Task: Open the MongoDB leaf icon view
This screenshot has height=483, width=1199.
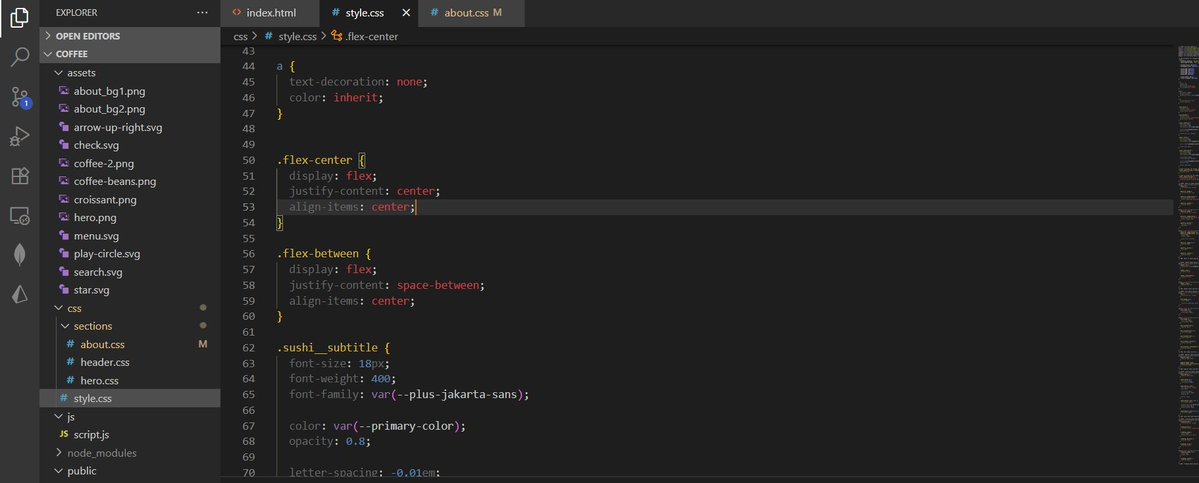Action: click(x=20, y=255)
